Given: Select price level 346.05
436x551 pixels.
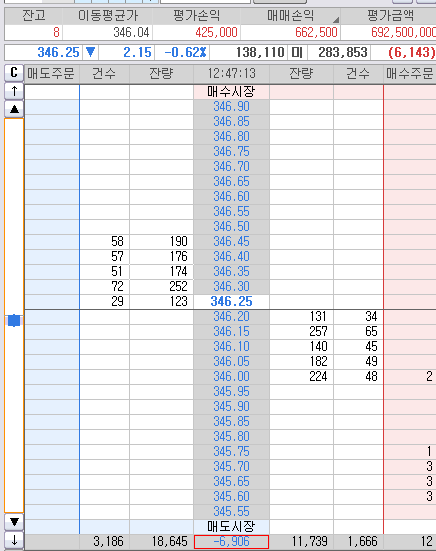Looking at the screenshot, I should [231, 362].
